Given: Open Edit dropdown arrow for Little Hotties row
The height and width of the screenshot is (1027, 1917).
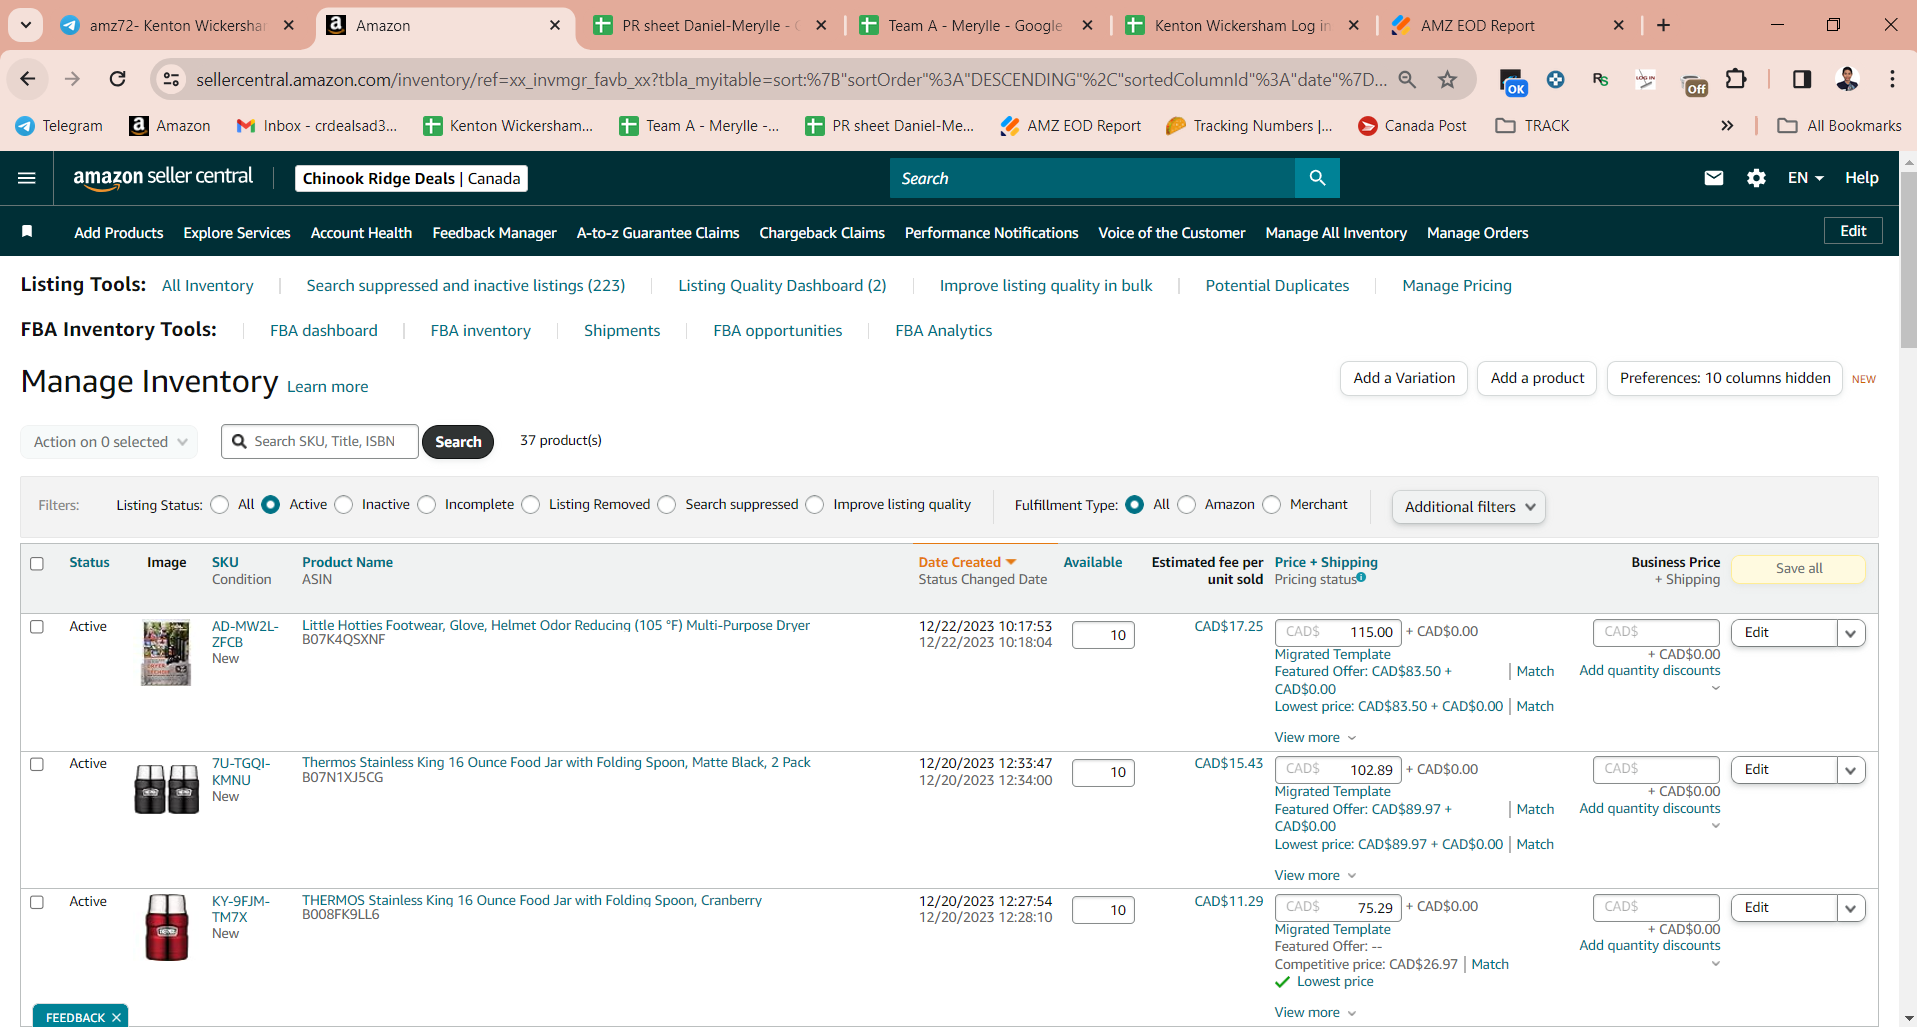Looking at the screenshot, I should [1851, 633].
